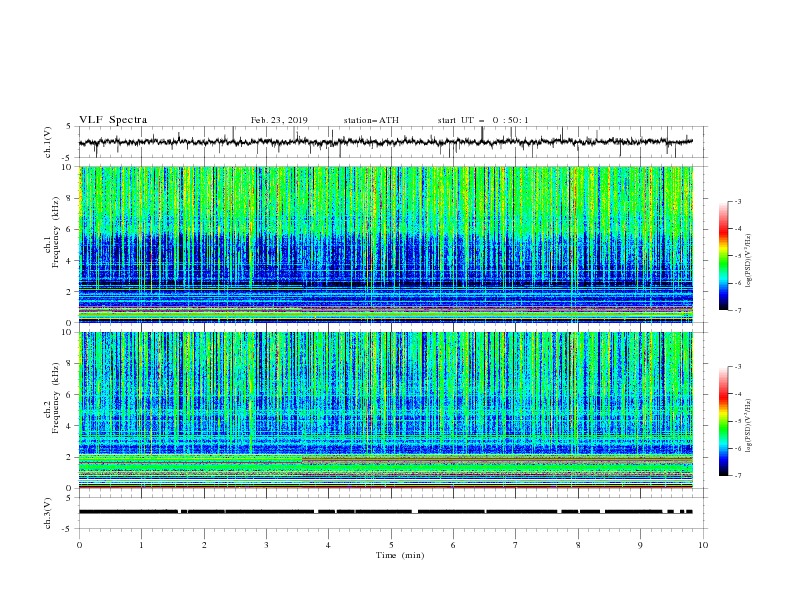Click the ch.2 "Frequency (kHz)" axis label
The width and height of the screenshot is (792, 612).
[x=55, y=398]
